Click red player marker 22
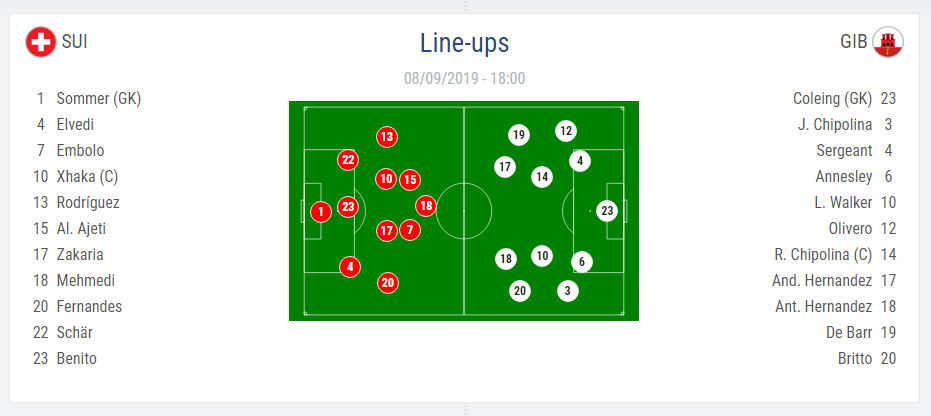Viewport: 931px width, 416px height. click(348, 160)
